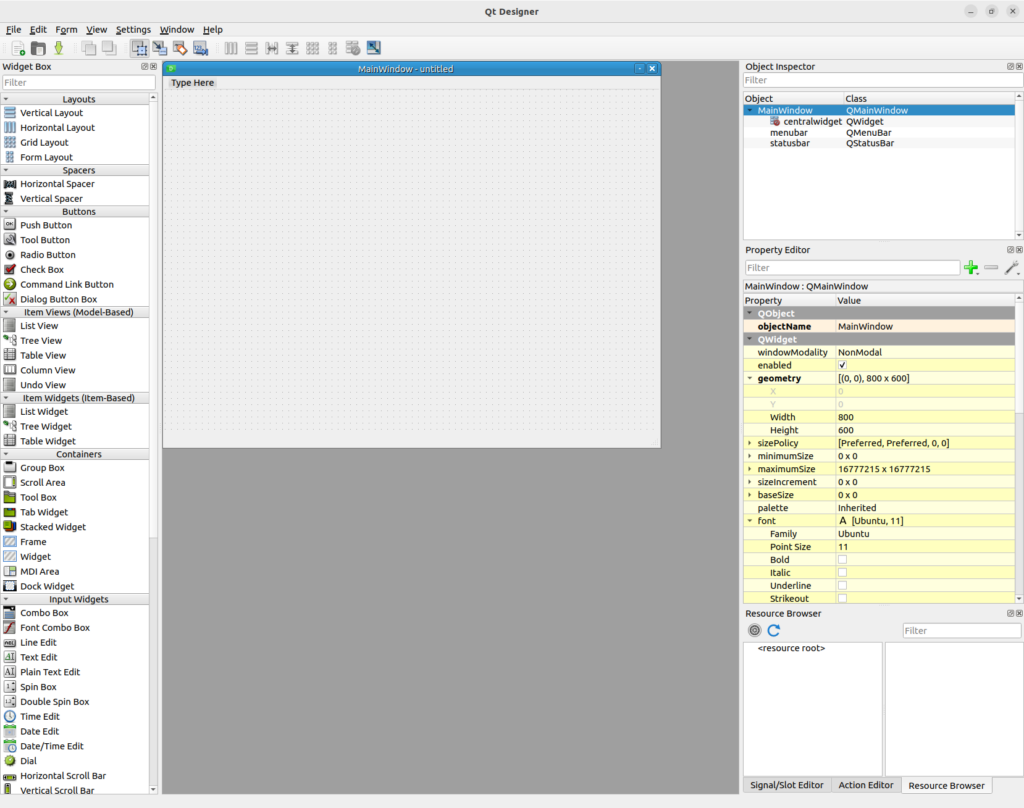Screen dimensions: 1024x808
Task: Expand the sizePolicy property
Action: [x=750, y=443]
